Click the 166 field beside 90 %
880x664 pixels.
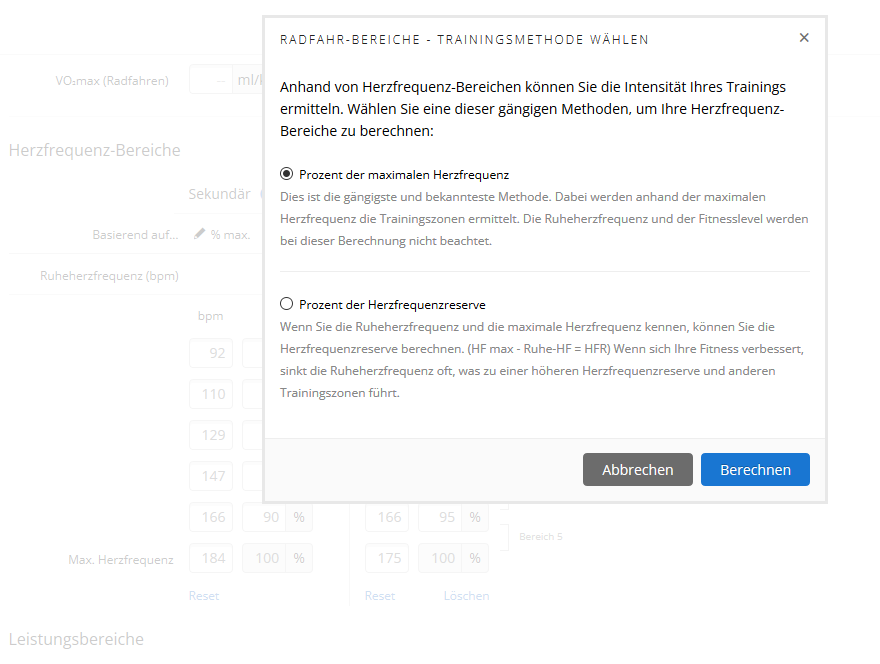coord(212,517)
